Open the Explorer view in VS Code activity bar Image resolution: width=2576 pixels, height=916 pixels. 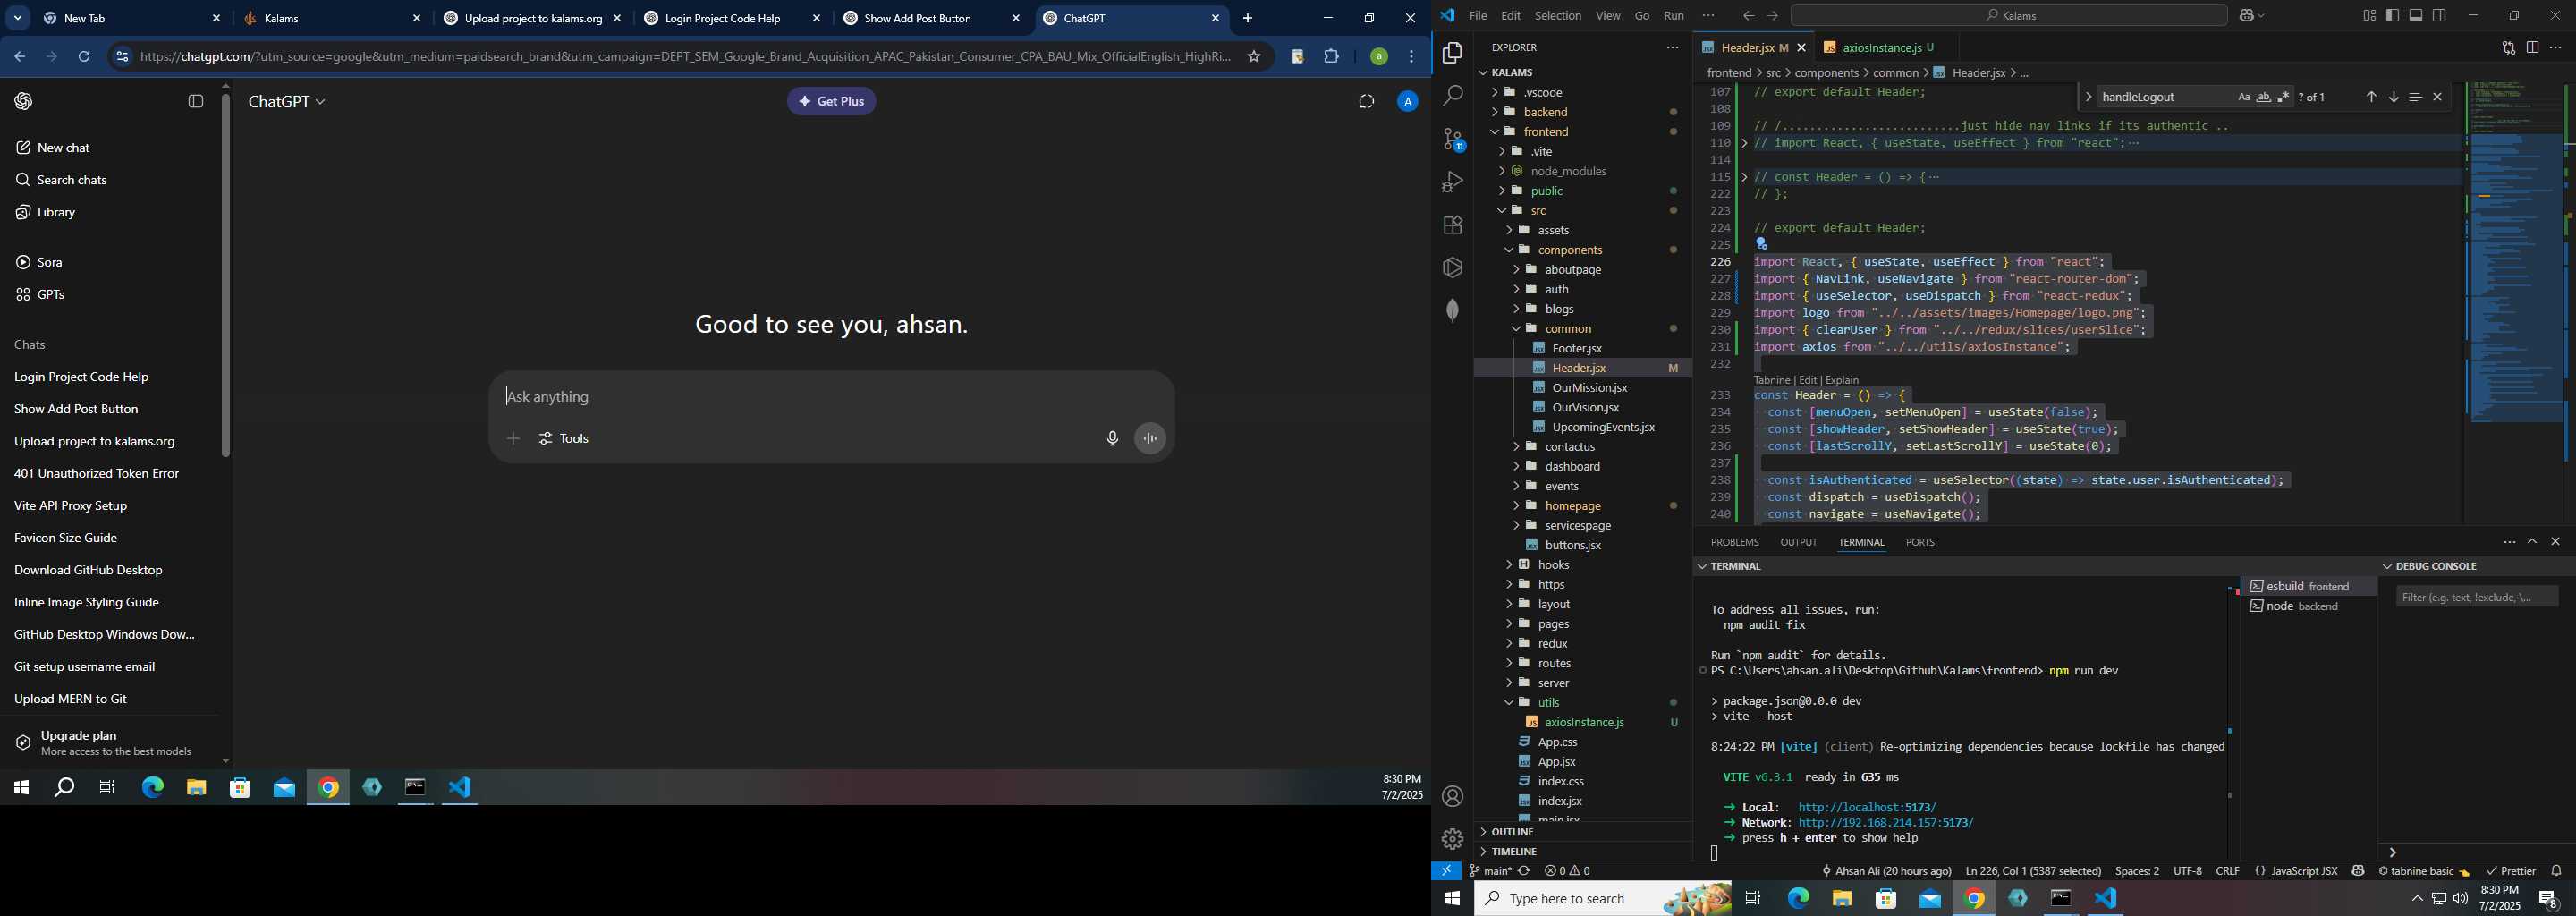(1452, 53)
